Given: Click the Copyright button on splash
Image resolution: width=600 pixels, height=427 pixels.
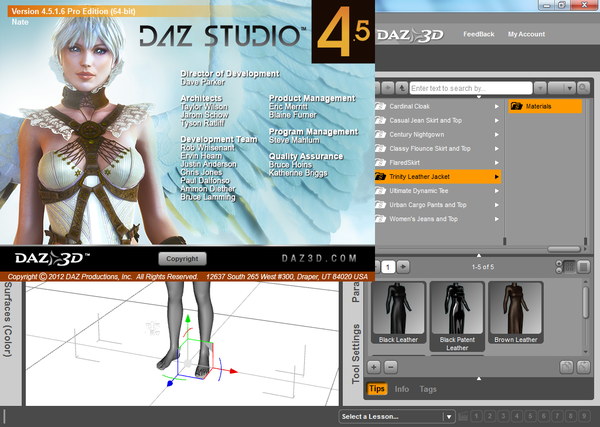Looking at the screenshot, I should [x=182, y=259].
